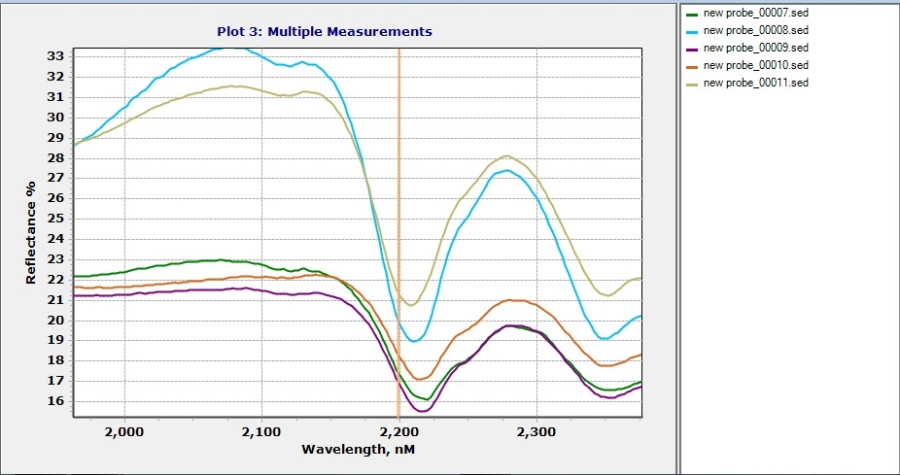
Task: Click the Wavelength, nM axis label
Action: [x=357, y=449]
